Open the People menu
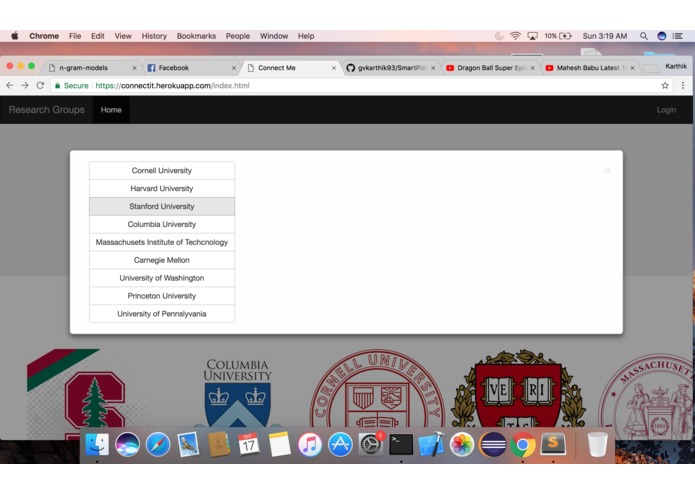Image resolution: width=695 pixels, height=494 pixels. pyautogui.click(x=238, y=36)
